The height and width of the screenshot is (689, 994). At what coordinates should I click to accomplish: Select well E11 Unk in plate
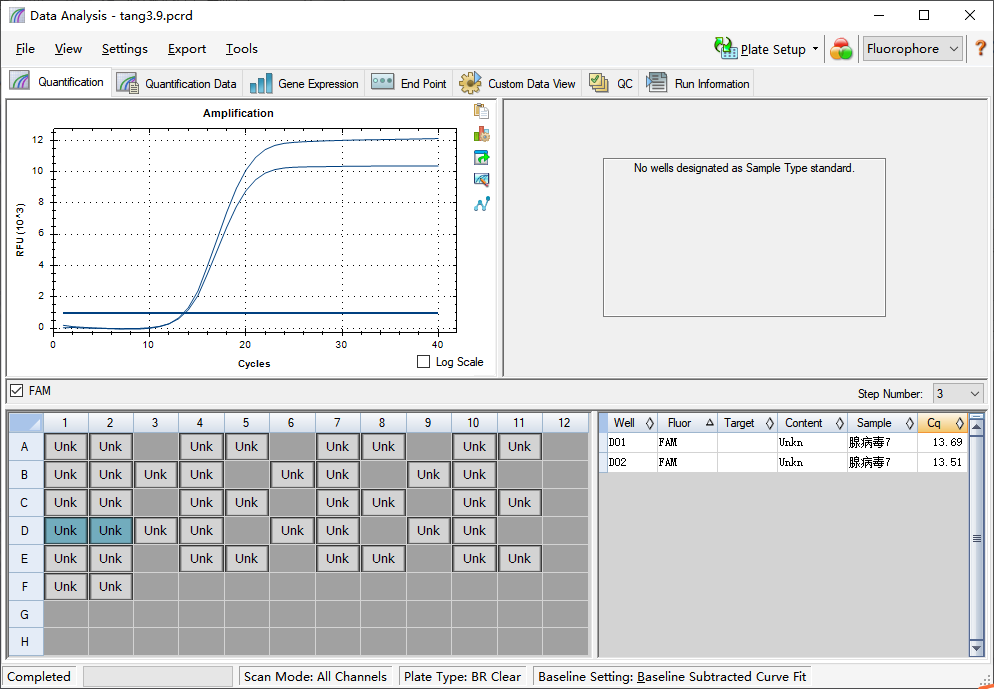519,558
